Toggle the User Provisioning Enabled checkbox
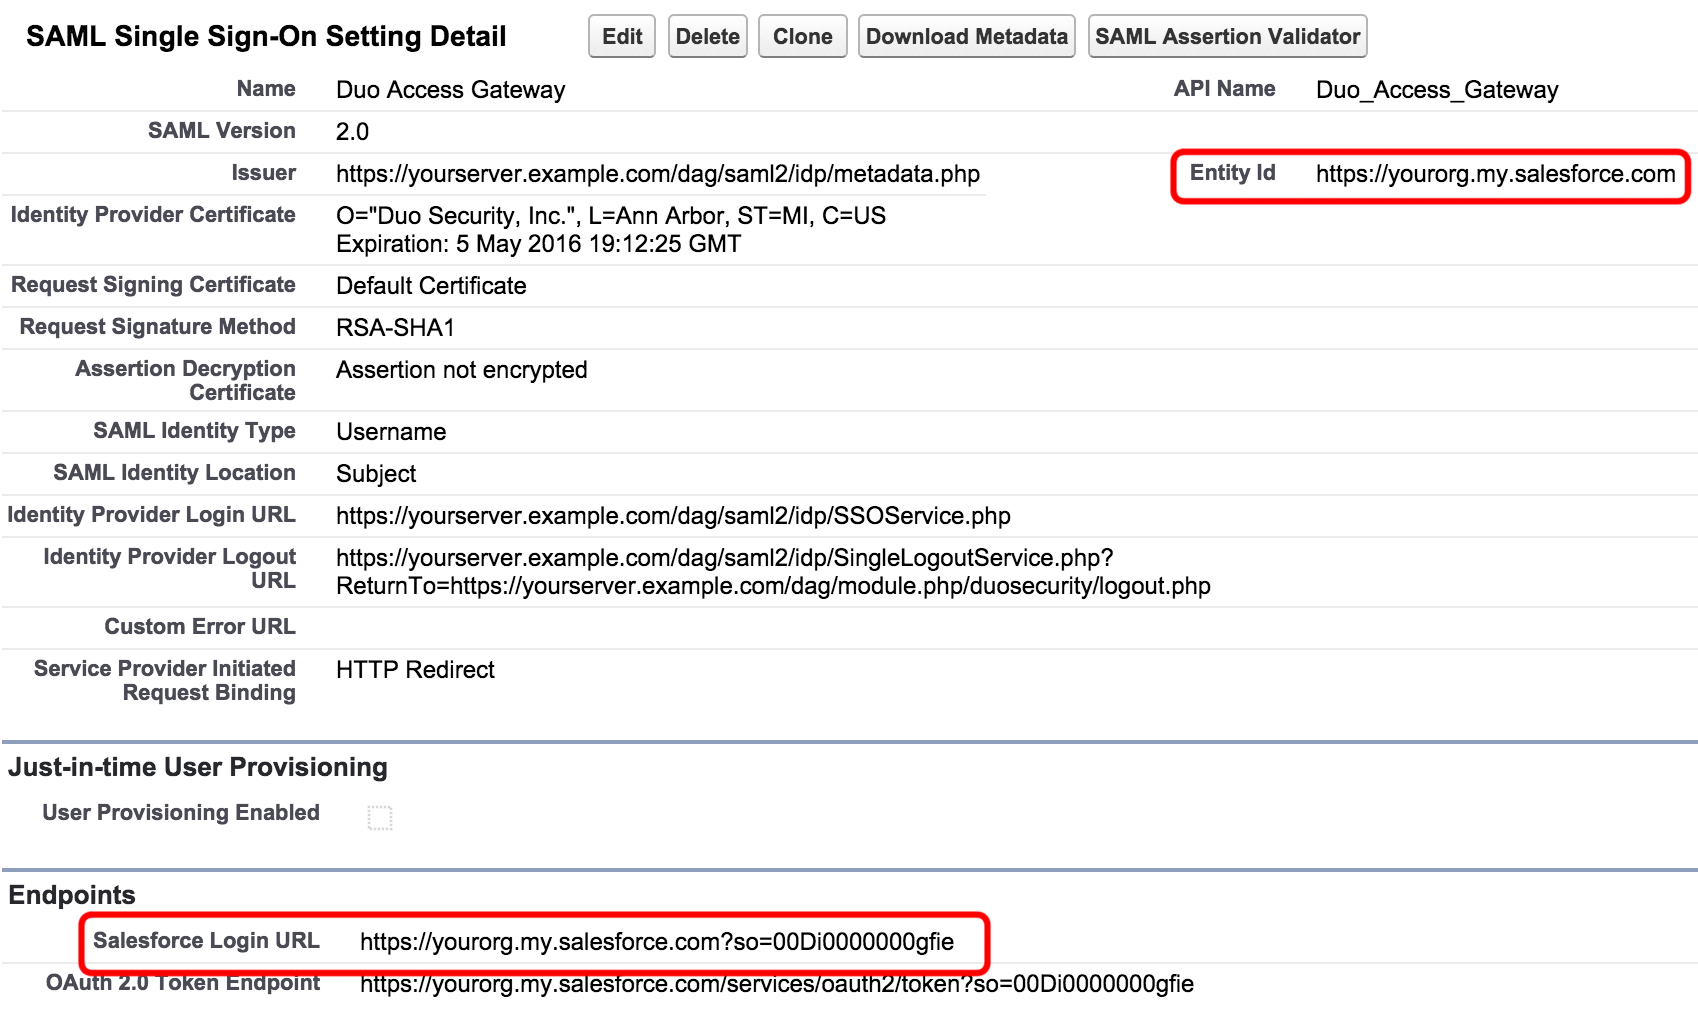The image size is (1698, 1010). 382,817
